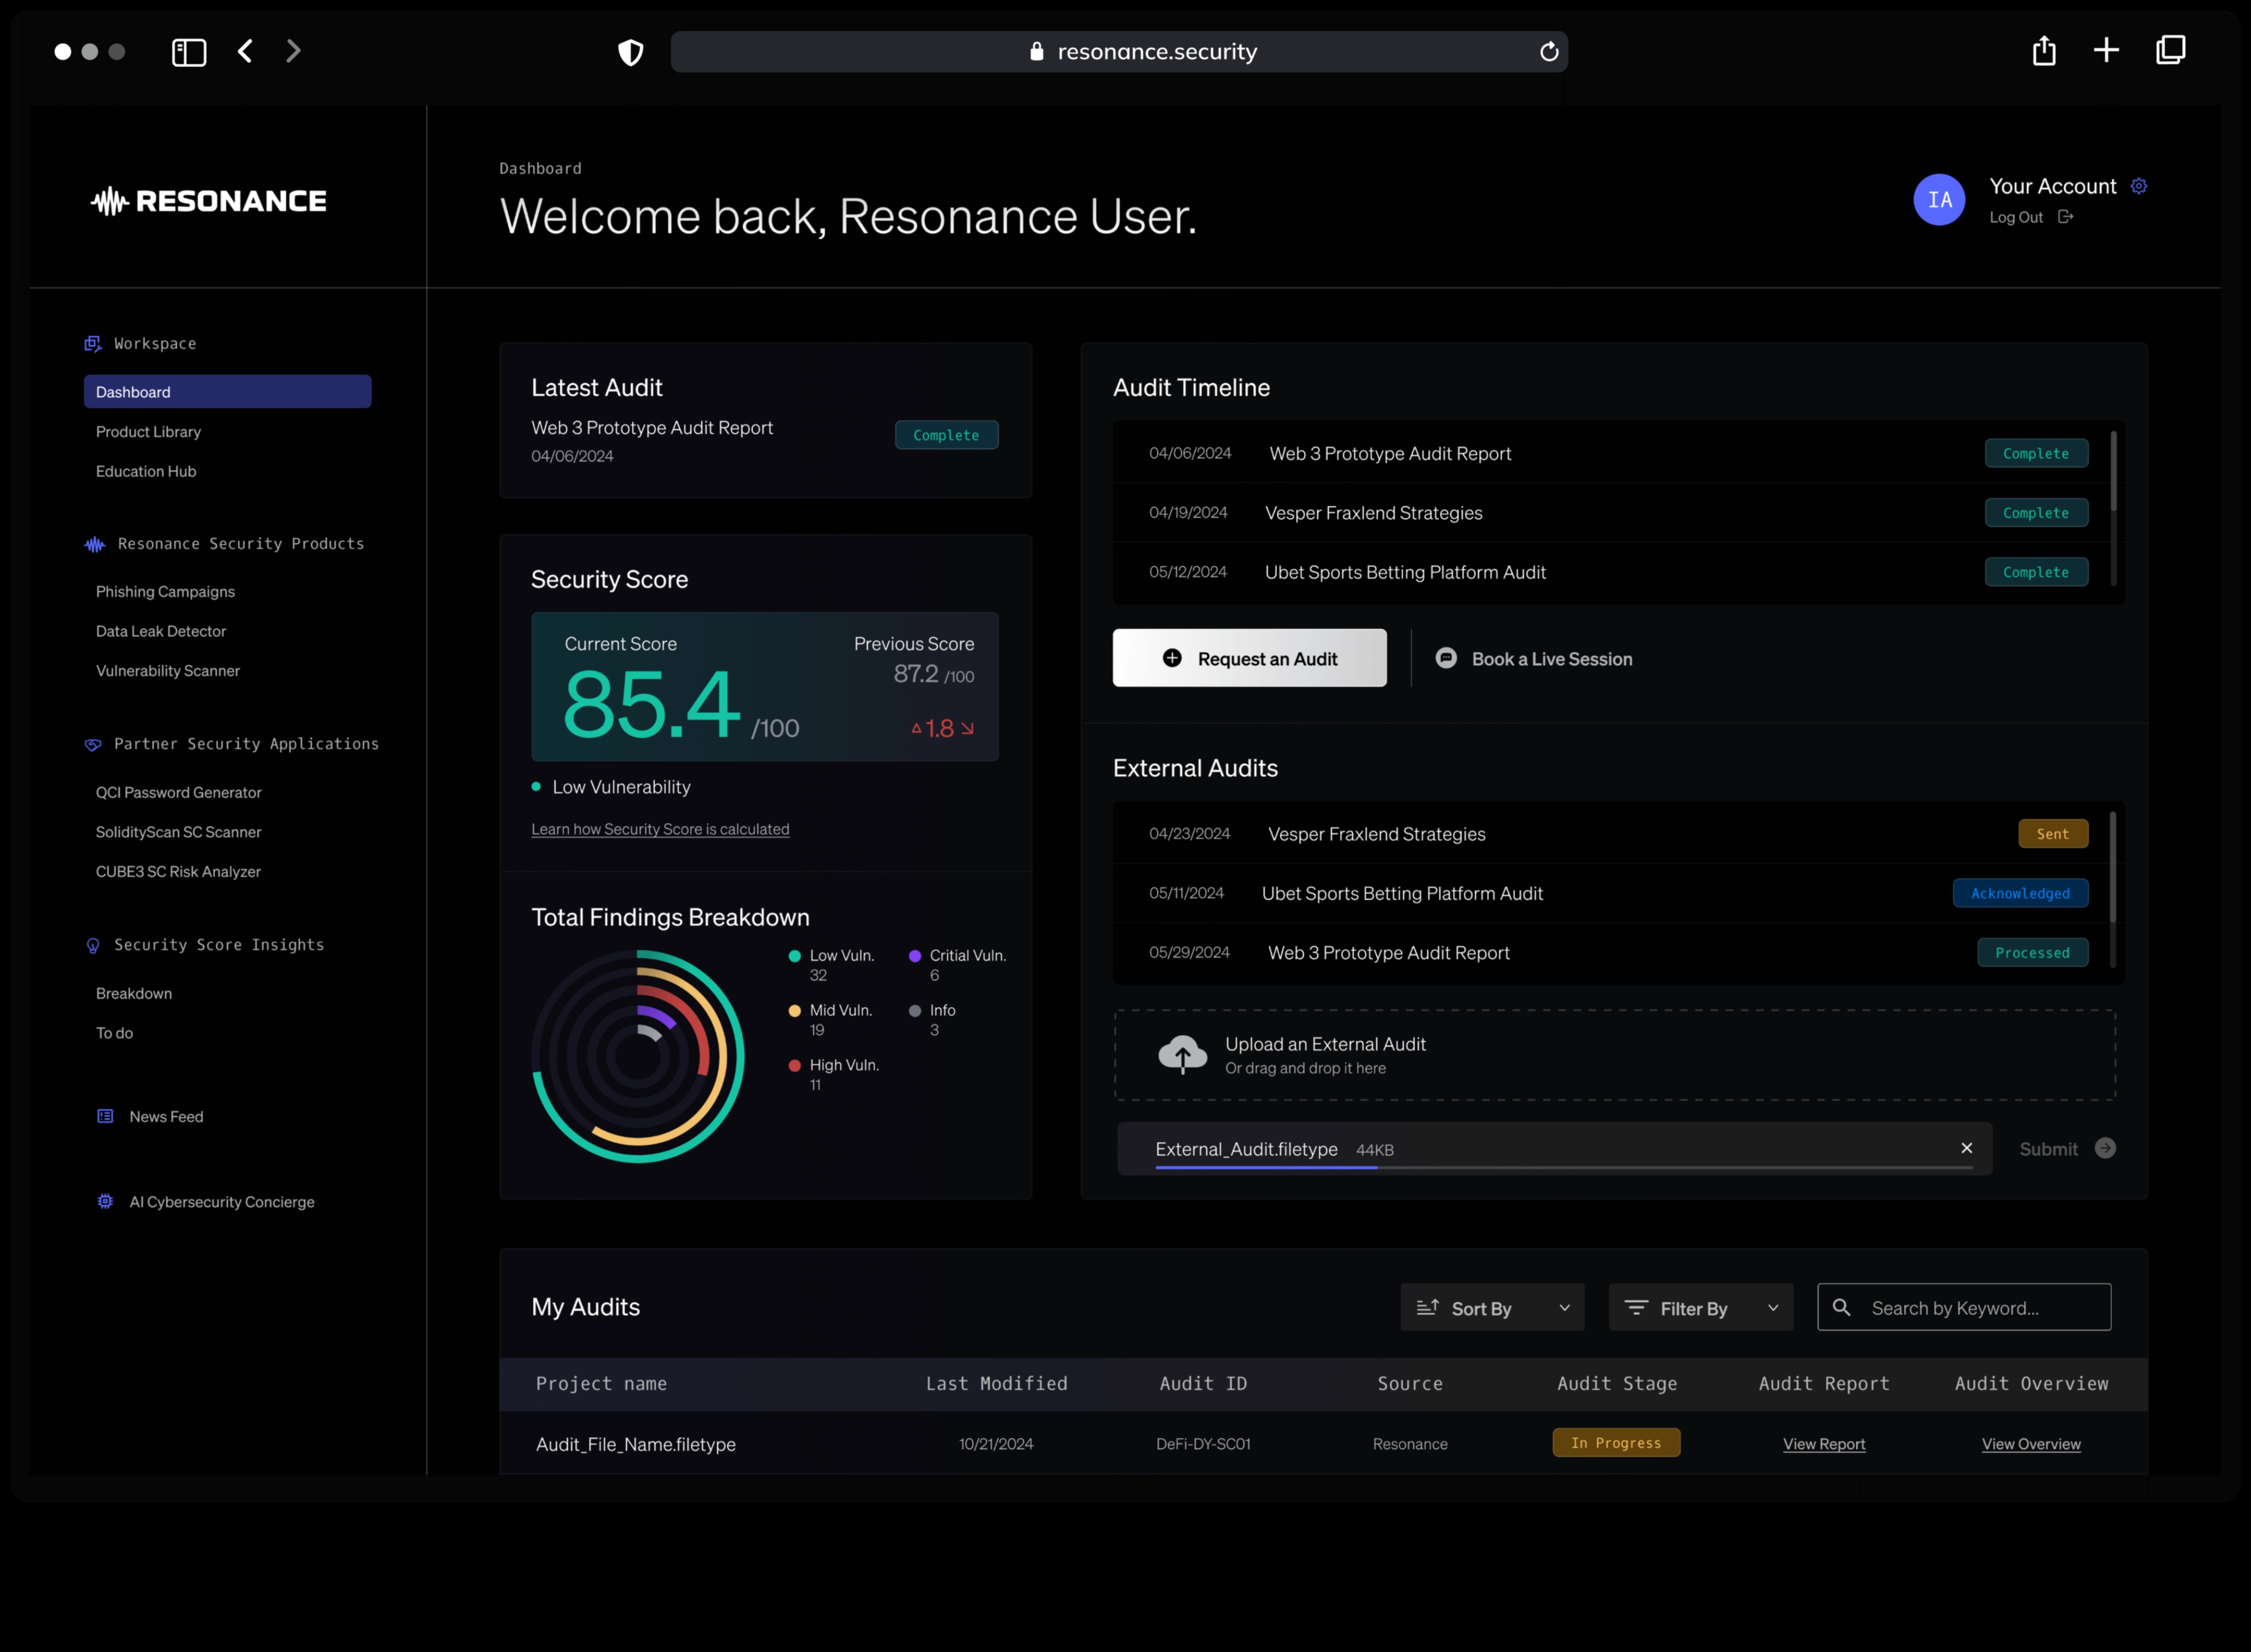The image size is (2251, 1652).
Task: Reload the page with refresh icon
Action: coord(1548,52)
